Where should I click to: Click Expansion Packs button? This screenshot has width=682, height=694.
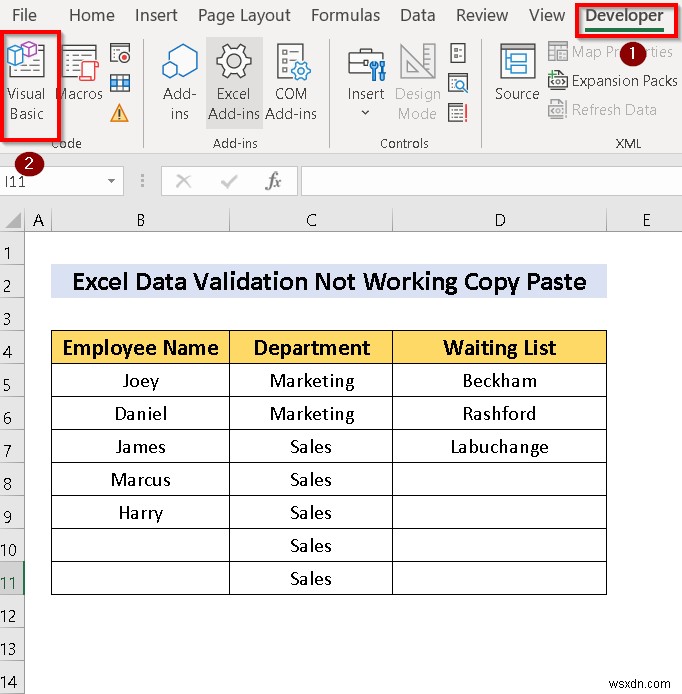pos(613,81)
